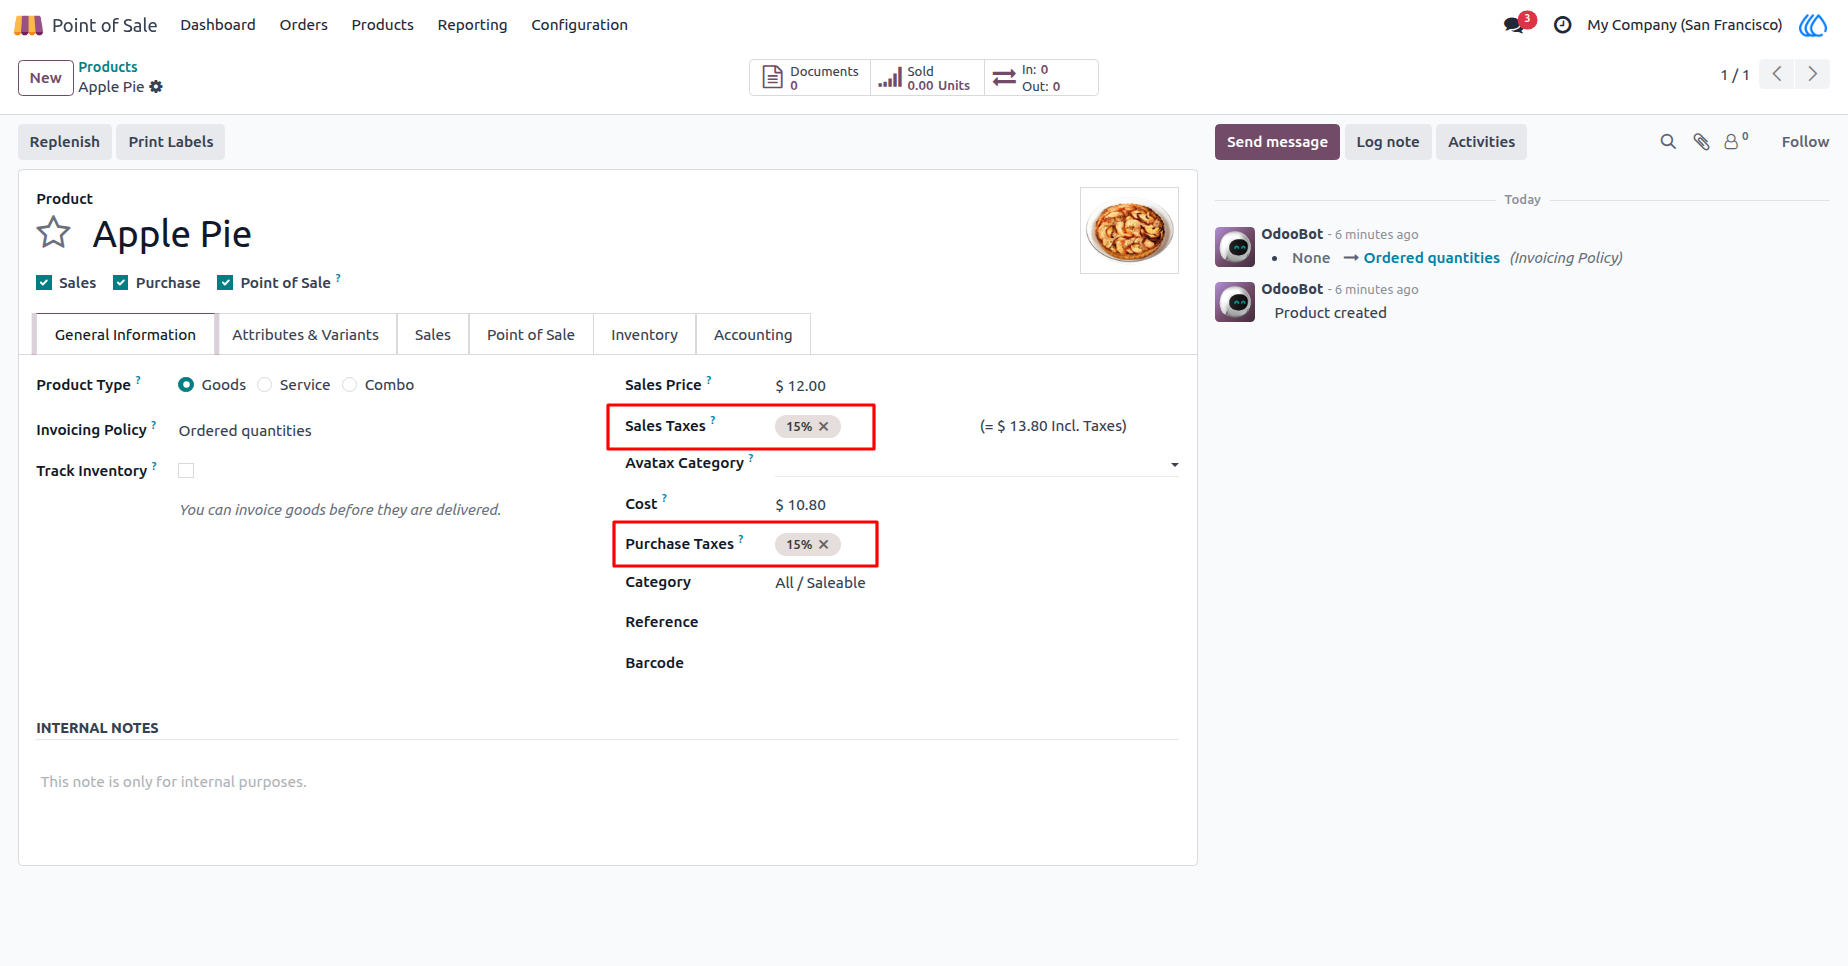Open the Reporting menu
This screenshot has width=1848, height=966.
pos(472,25)
